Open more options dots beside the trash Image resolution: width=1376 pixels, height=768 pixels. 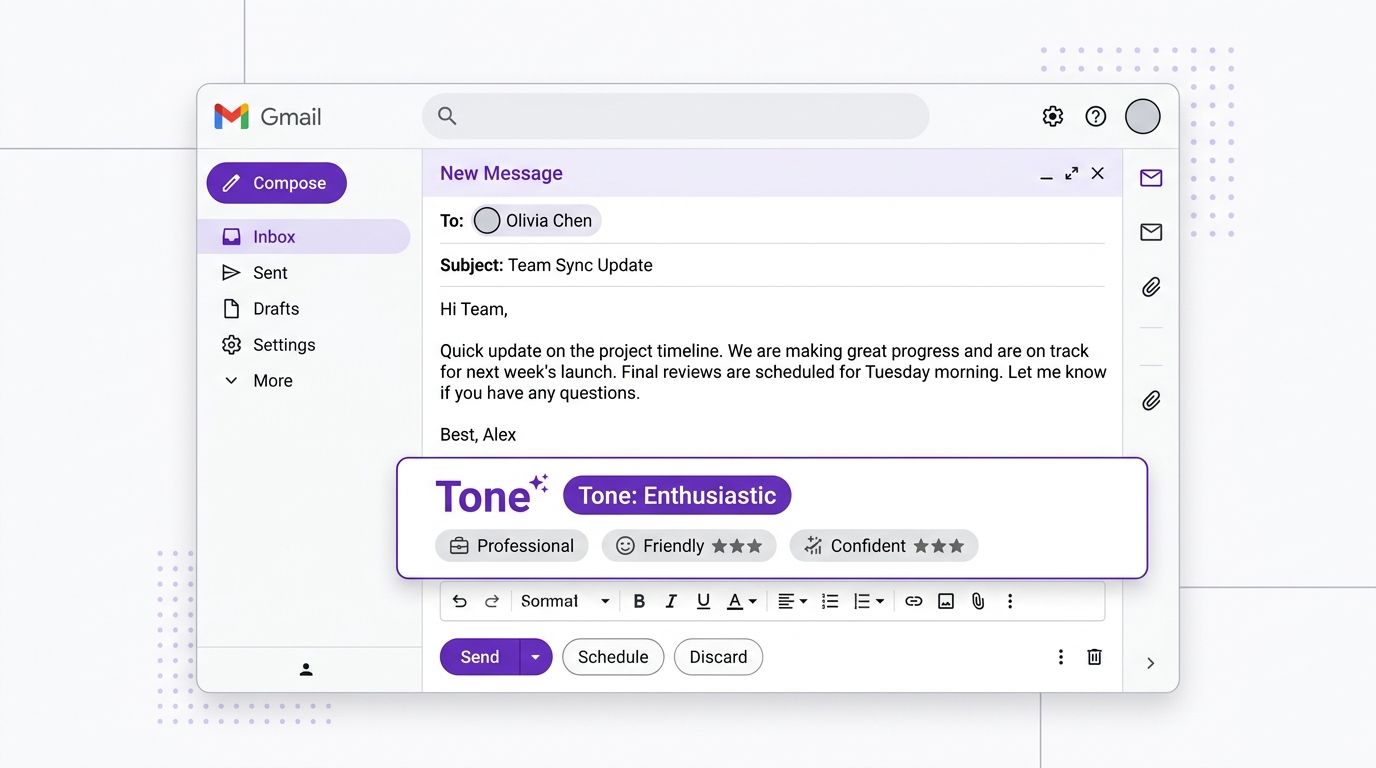[1061, 657]
